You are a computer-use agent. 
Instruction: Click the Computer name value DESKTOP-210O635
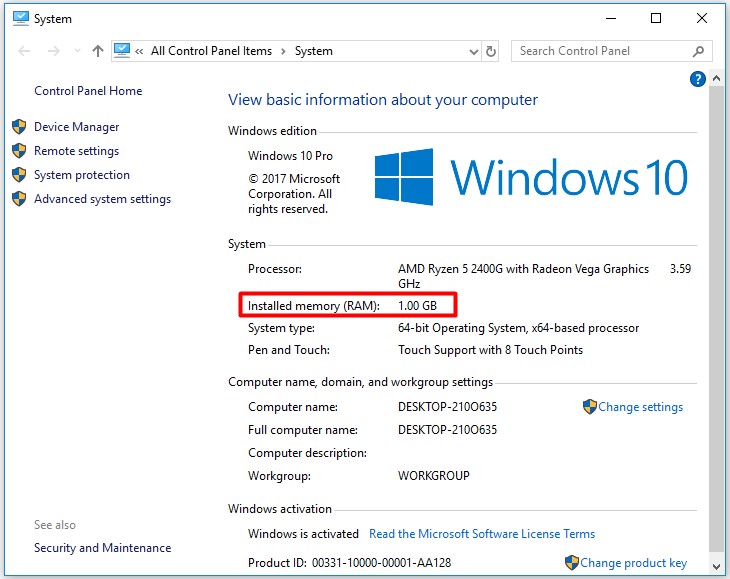tap(447, 407)
